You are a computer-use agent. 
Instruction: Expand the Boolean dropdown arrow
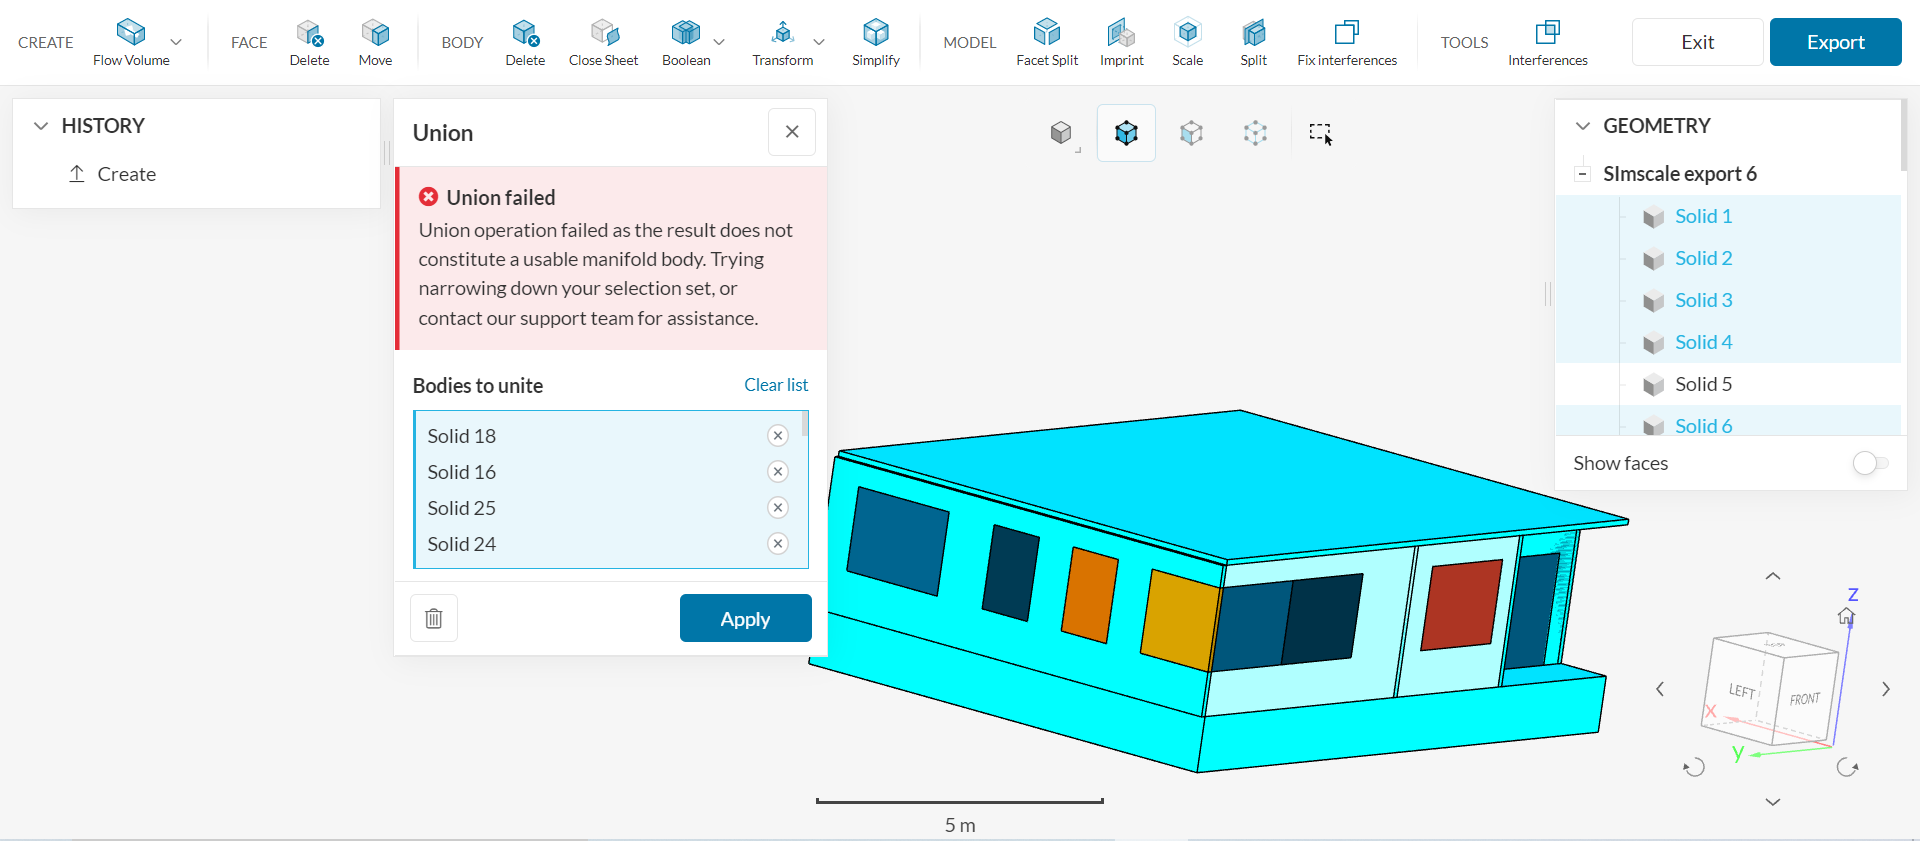pos(719,42)
